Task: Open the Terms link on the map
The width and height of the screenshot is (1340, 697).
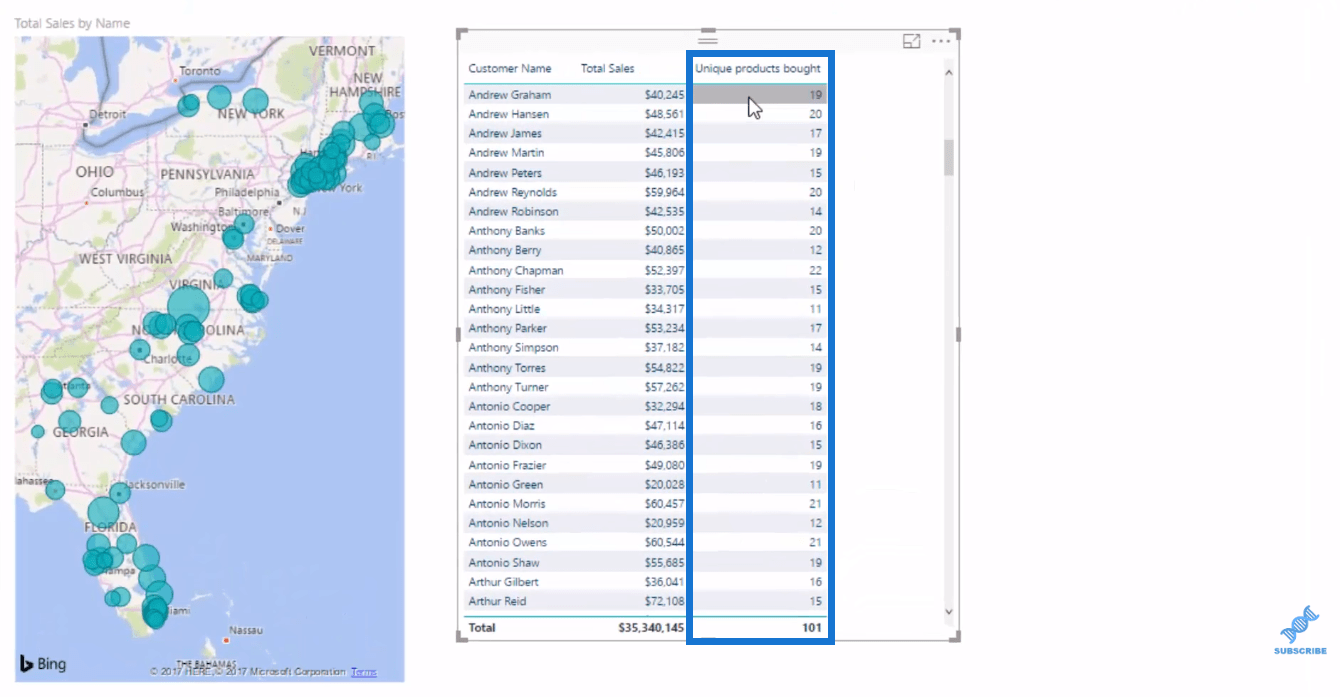Action: (x=364, y=672)
